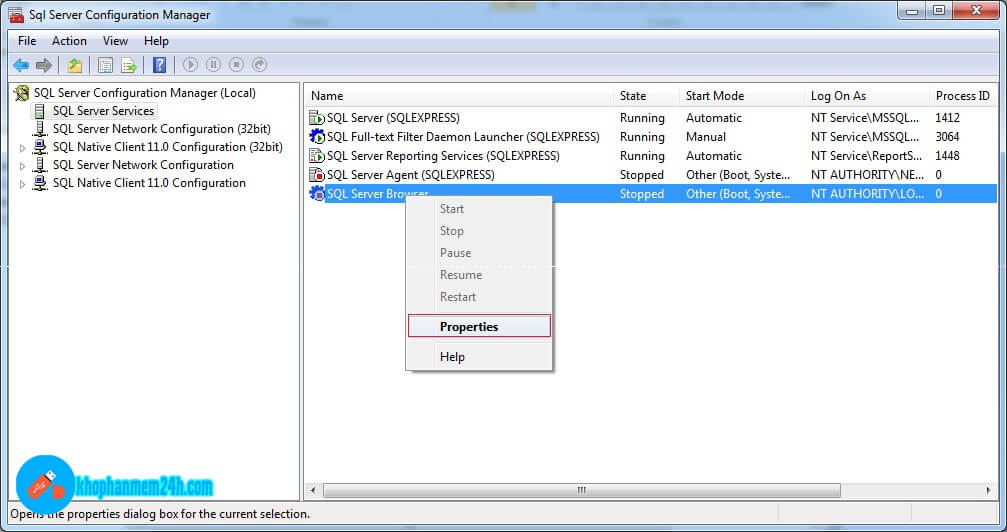Viewport: 1007px width, 532px height.
Task: Expand the last SQL Native Client 11.0 Configuration node
Action: (x=24, y=183)
